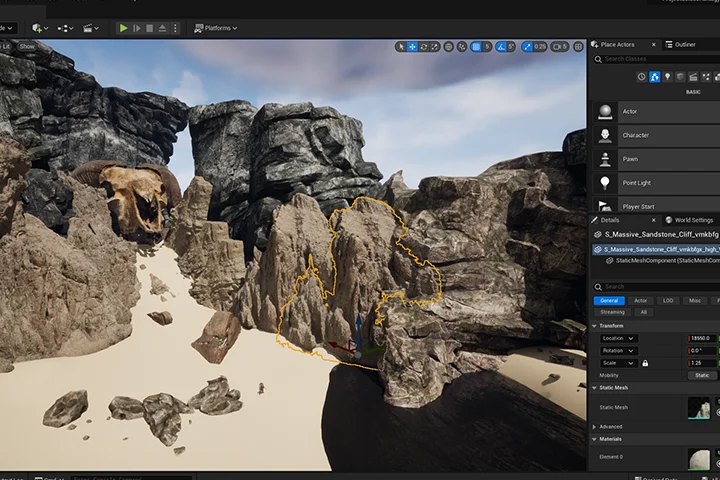Open play options three-dot menu

point(175,28)
